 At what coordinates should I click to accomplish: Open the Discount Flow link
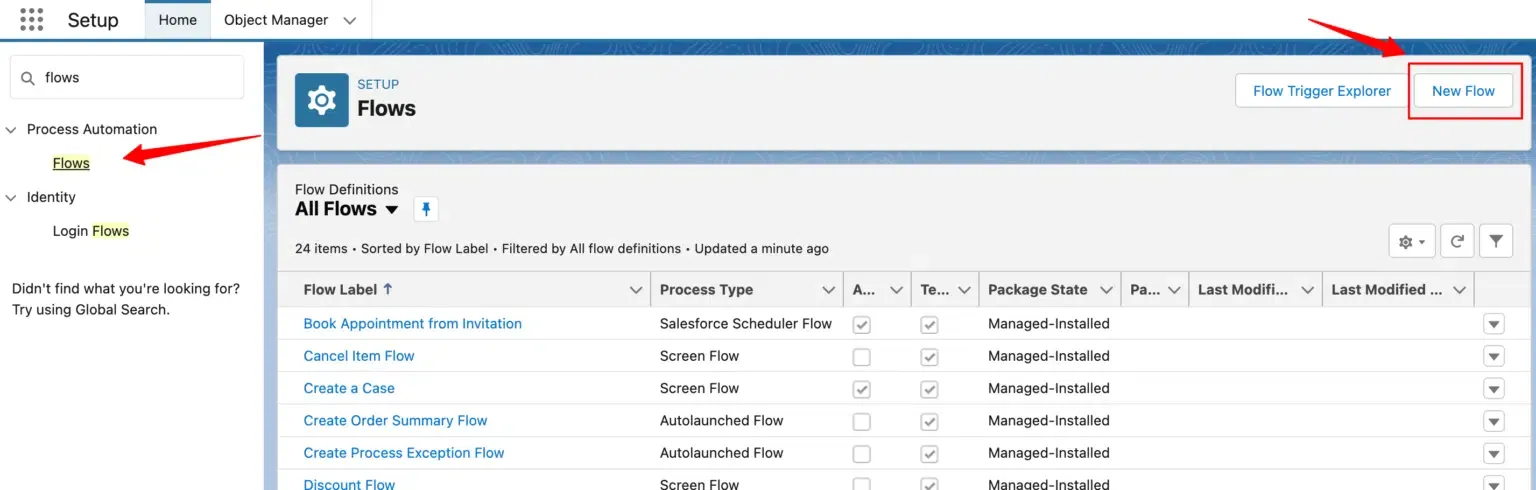click(x=349, y=483)
